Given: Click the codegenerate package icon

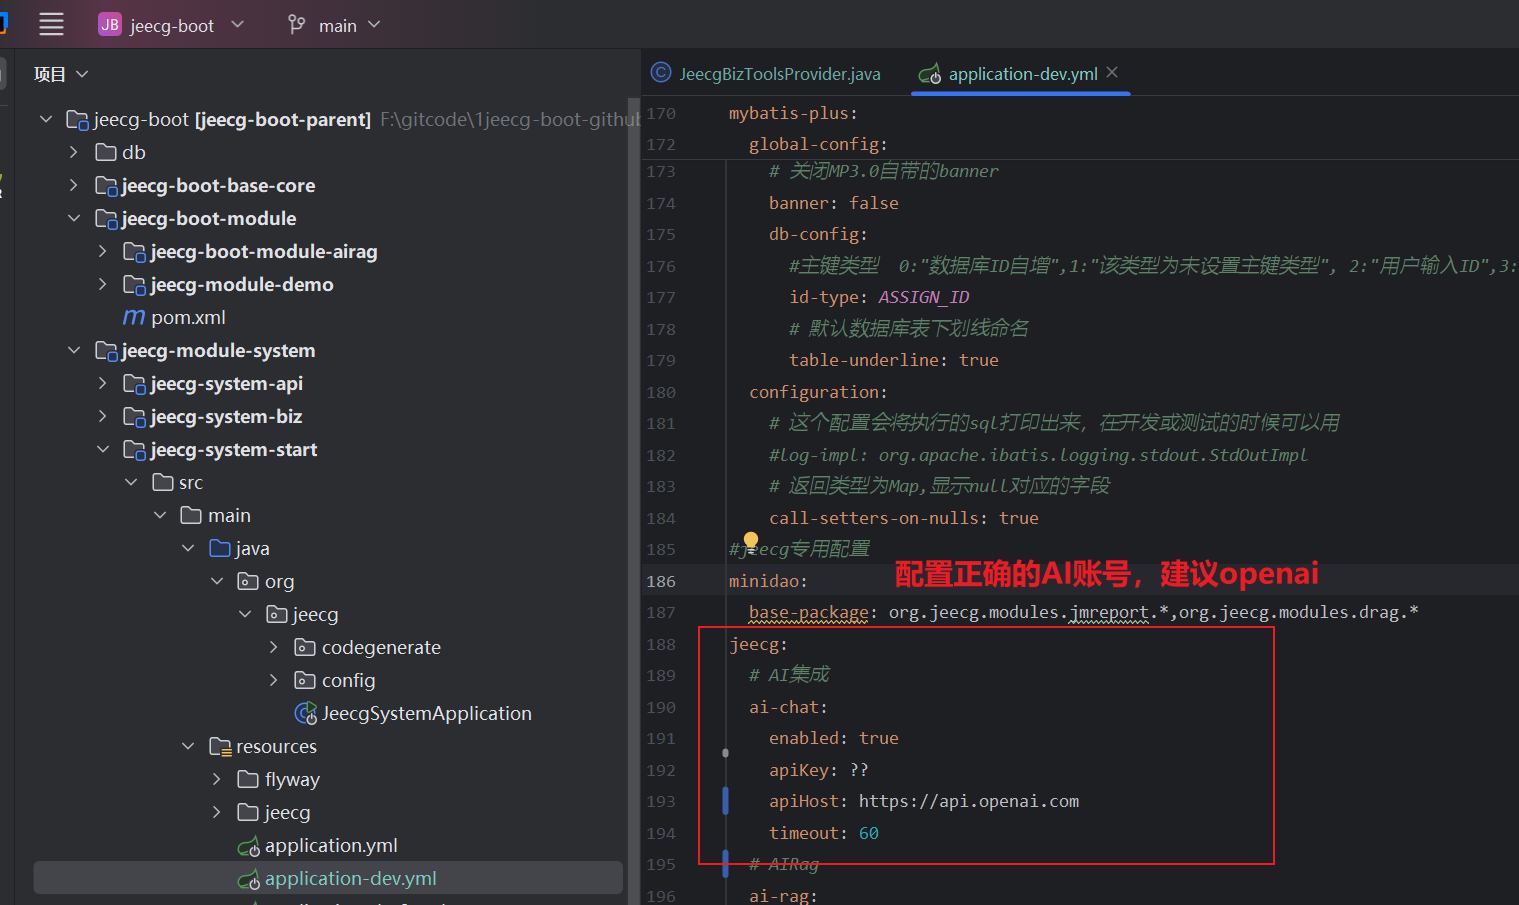Looking at the screenshot, I should [x=305, y=647].
